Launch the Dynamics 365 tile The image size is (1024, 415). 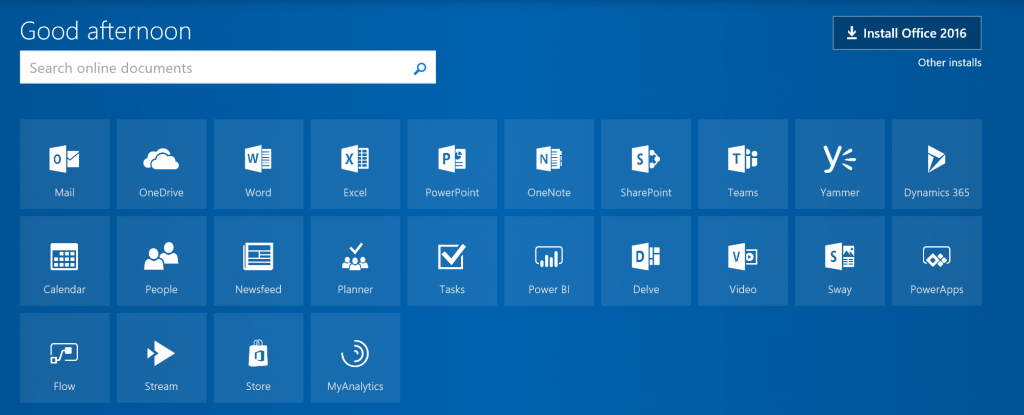coord(936,164)
